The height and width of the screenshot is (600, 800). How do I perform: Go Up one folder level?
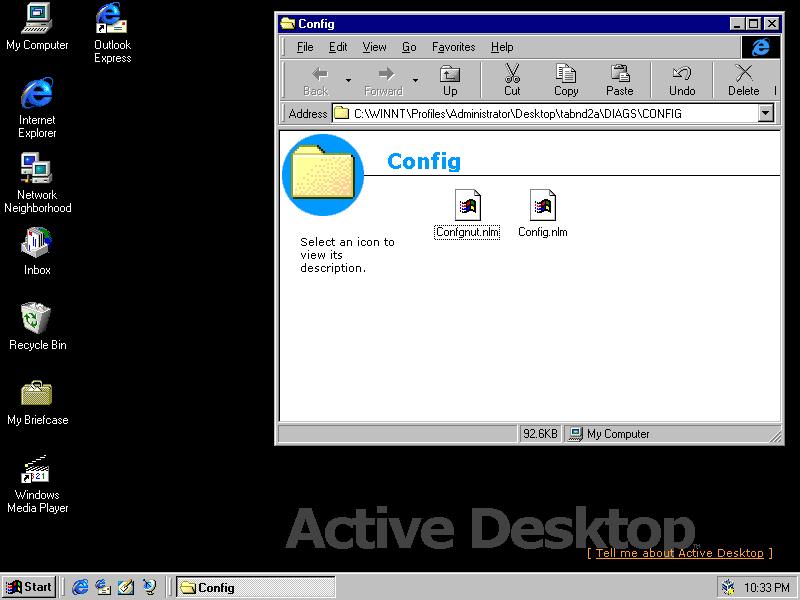450,81
